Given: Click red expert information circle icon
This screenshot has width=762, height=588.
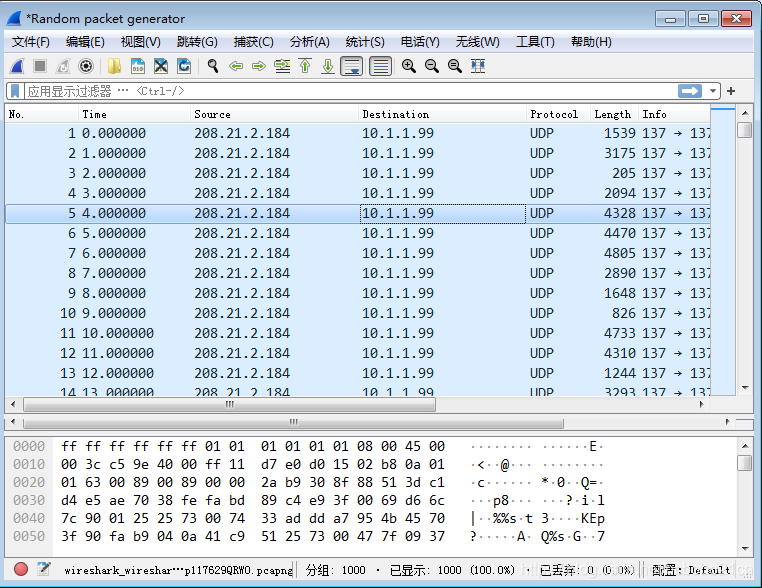Looking at the screenshot, I should coord(21,569).
